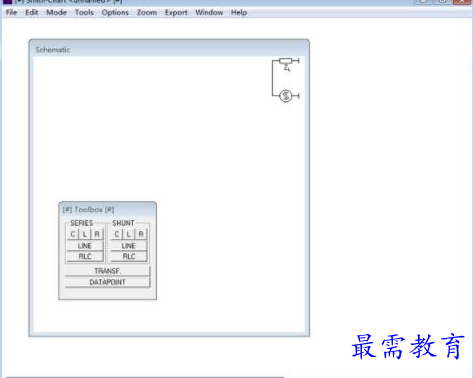Add a shunt inductor (SHUNT L)

pos(129,234)
